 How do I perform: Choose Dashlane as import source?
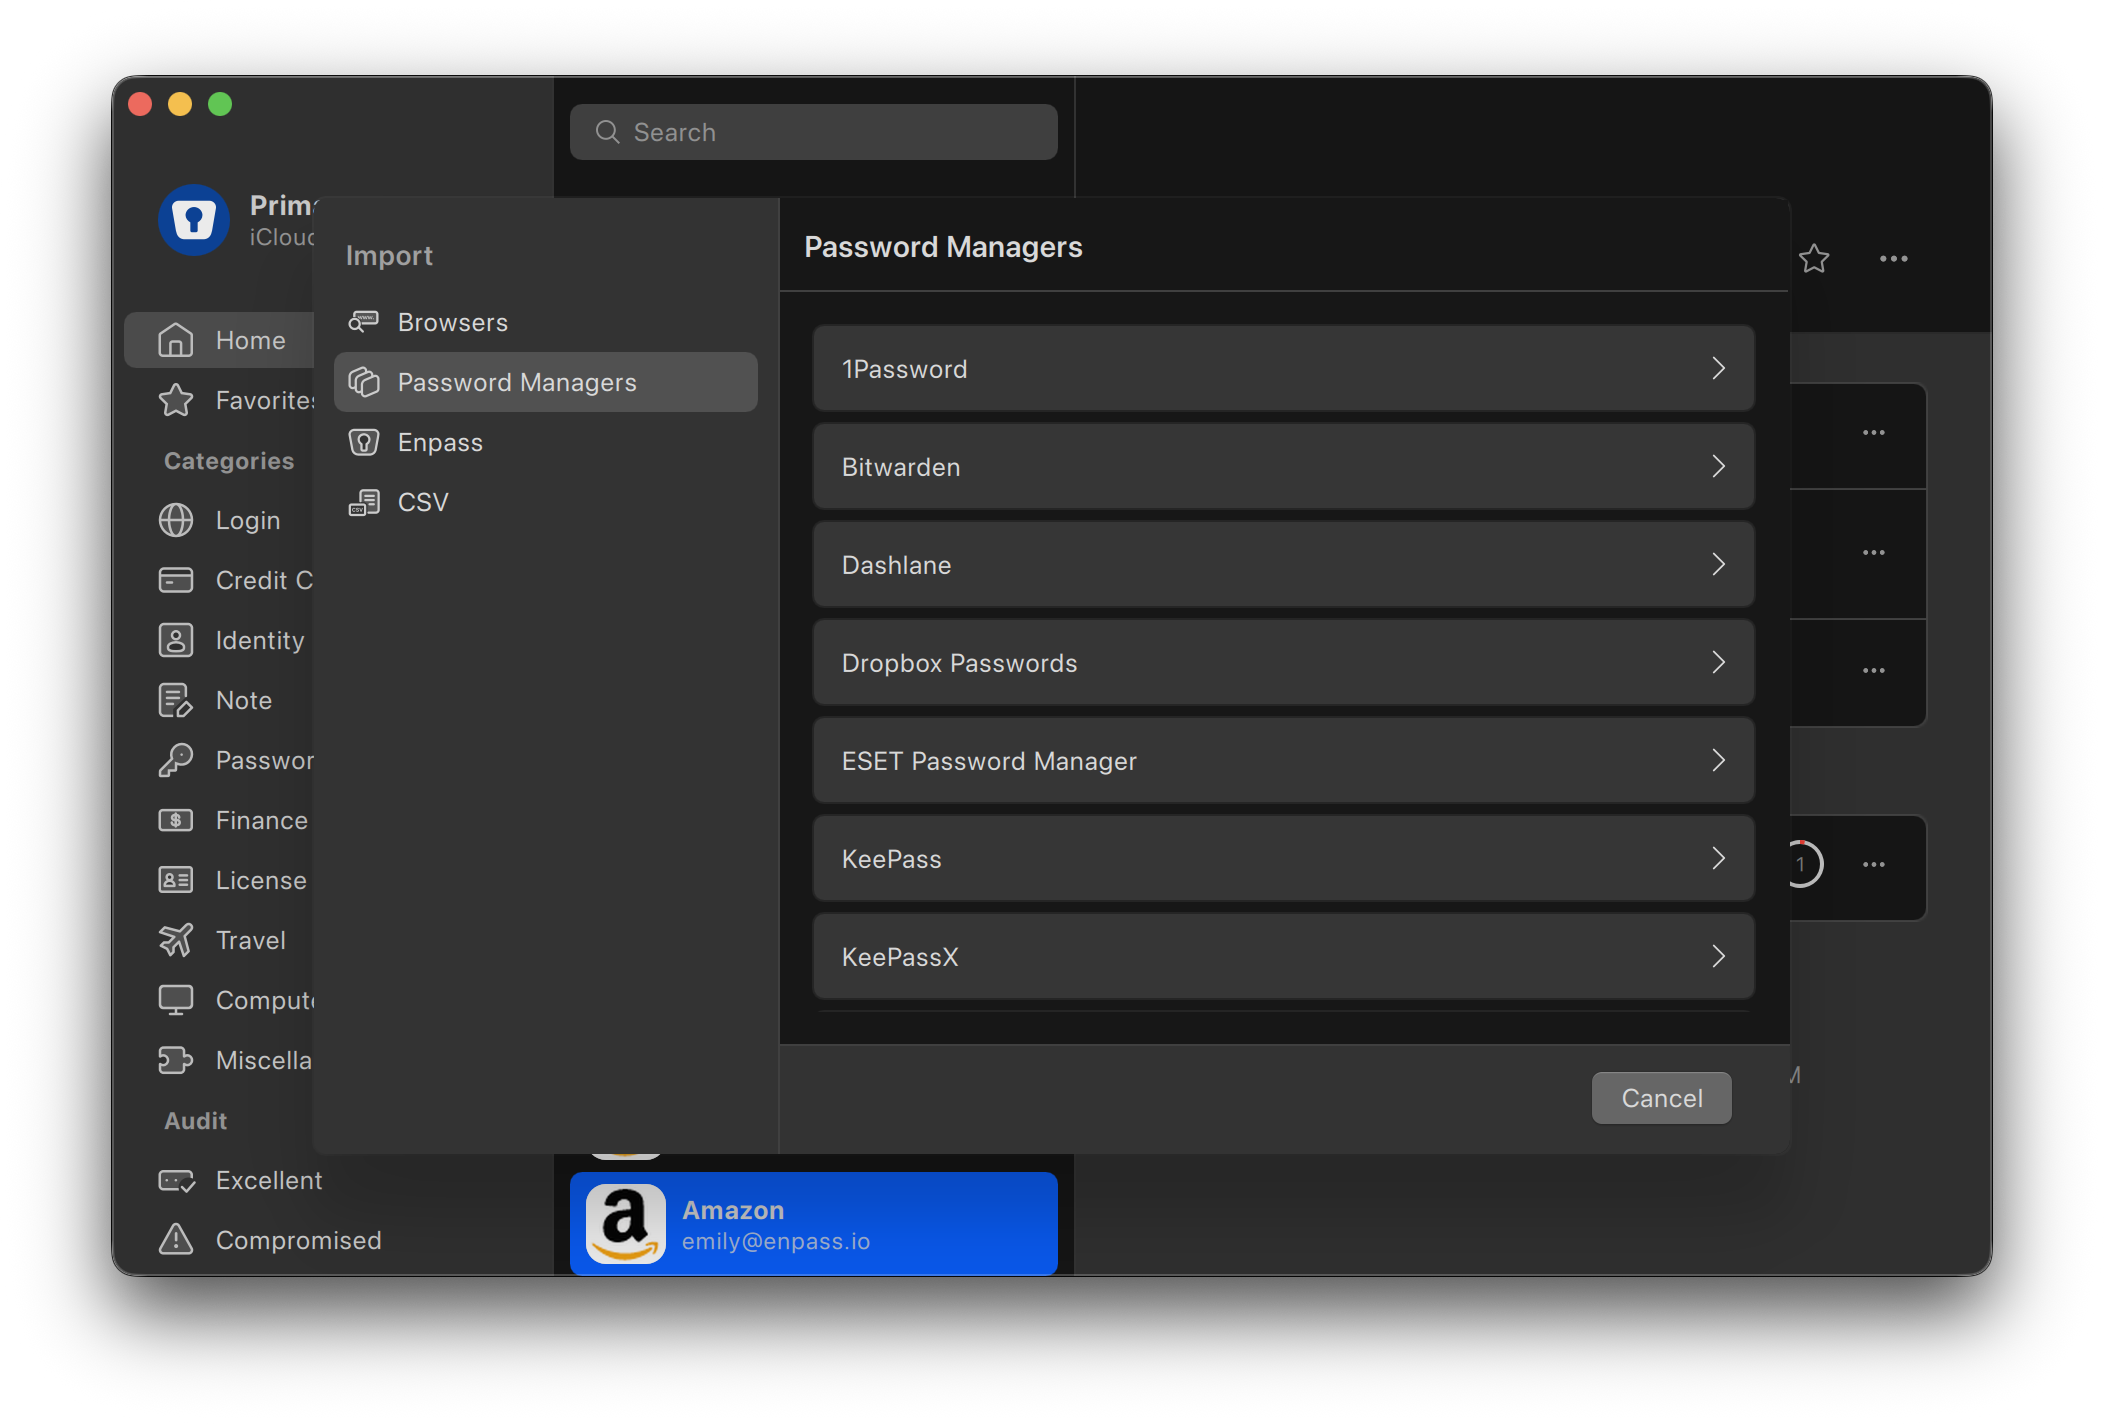(x=1284, y=565)
